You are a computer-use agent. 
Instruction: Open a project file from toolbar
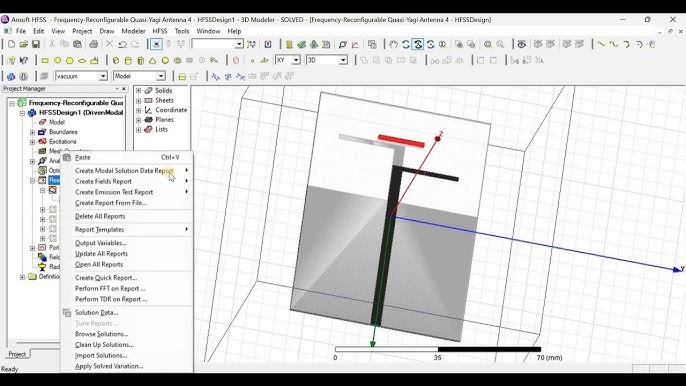24,44
